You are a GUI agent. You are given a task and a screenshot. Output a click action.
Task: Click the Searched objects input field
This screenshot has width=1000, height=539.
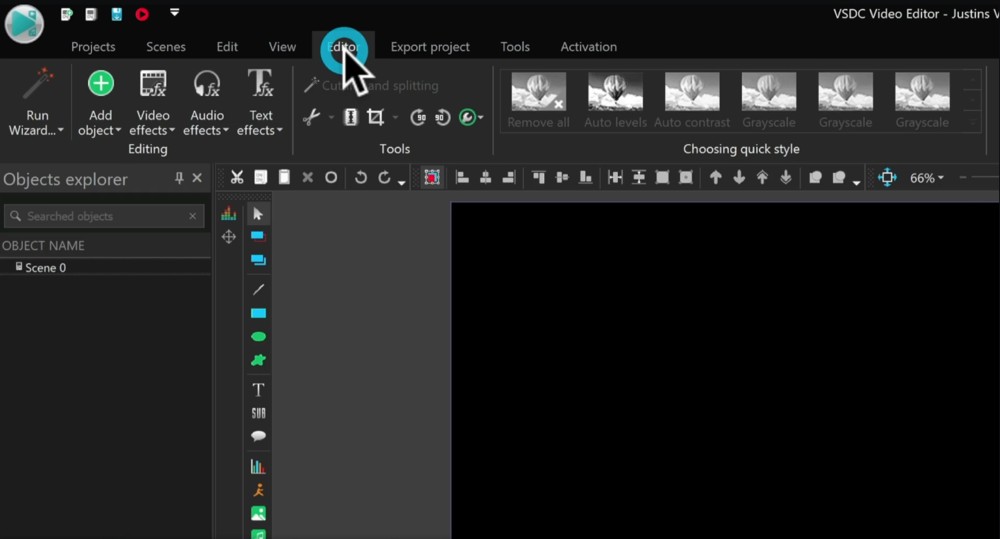click(x=104, y=216)
